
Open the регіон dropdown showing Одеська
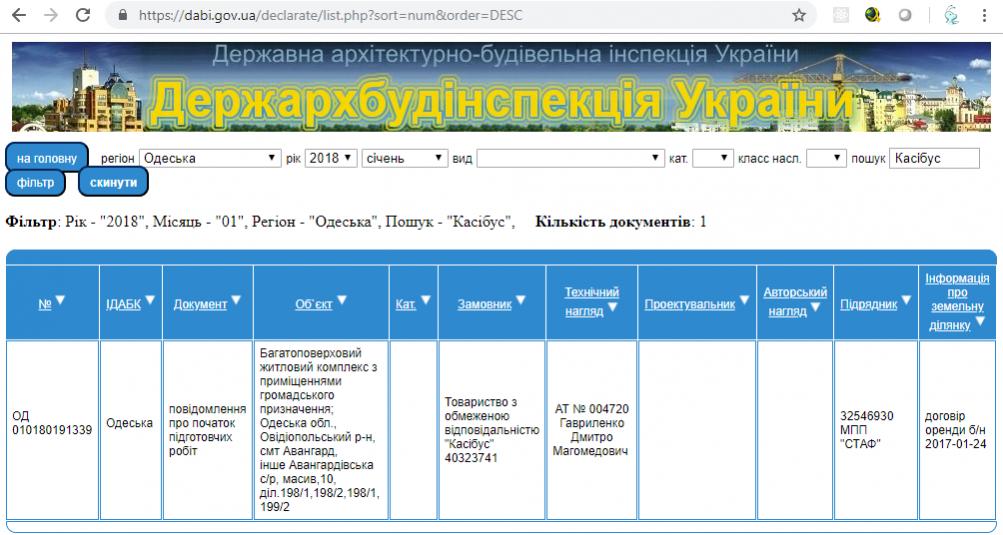[210, 158]
